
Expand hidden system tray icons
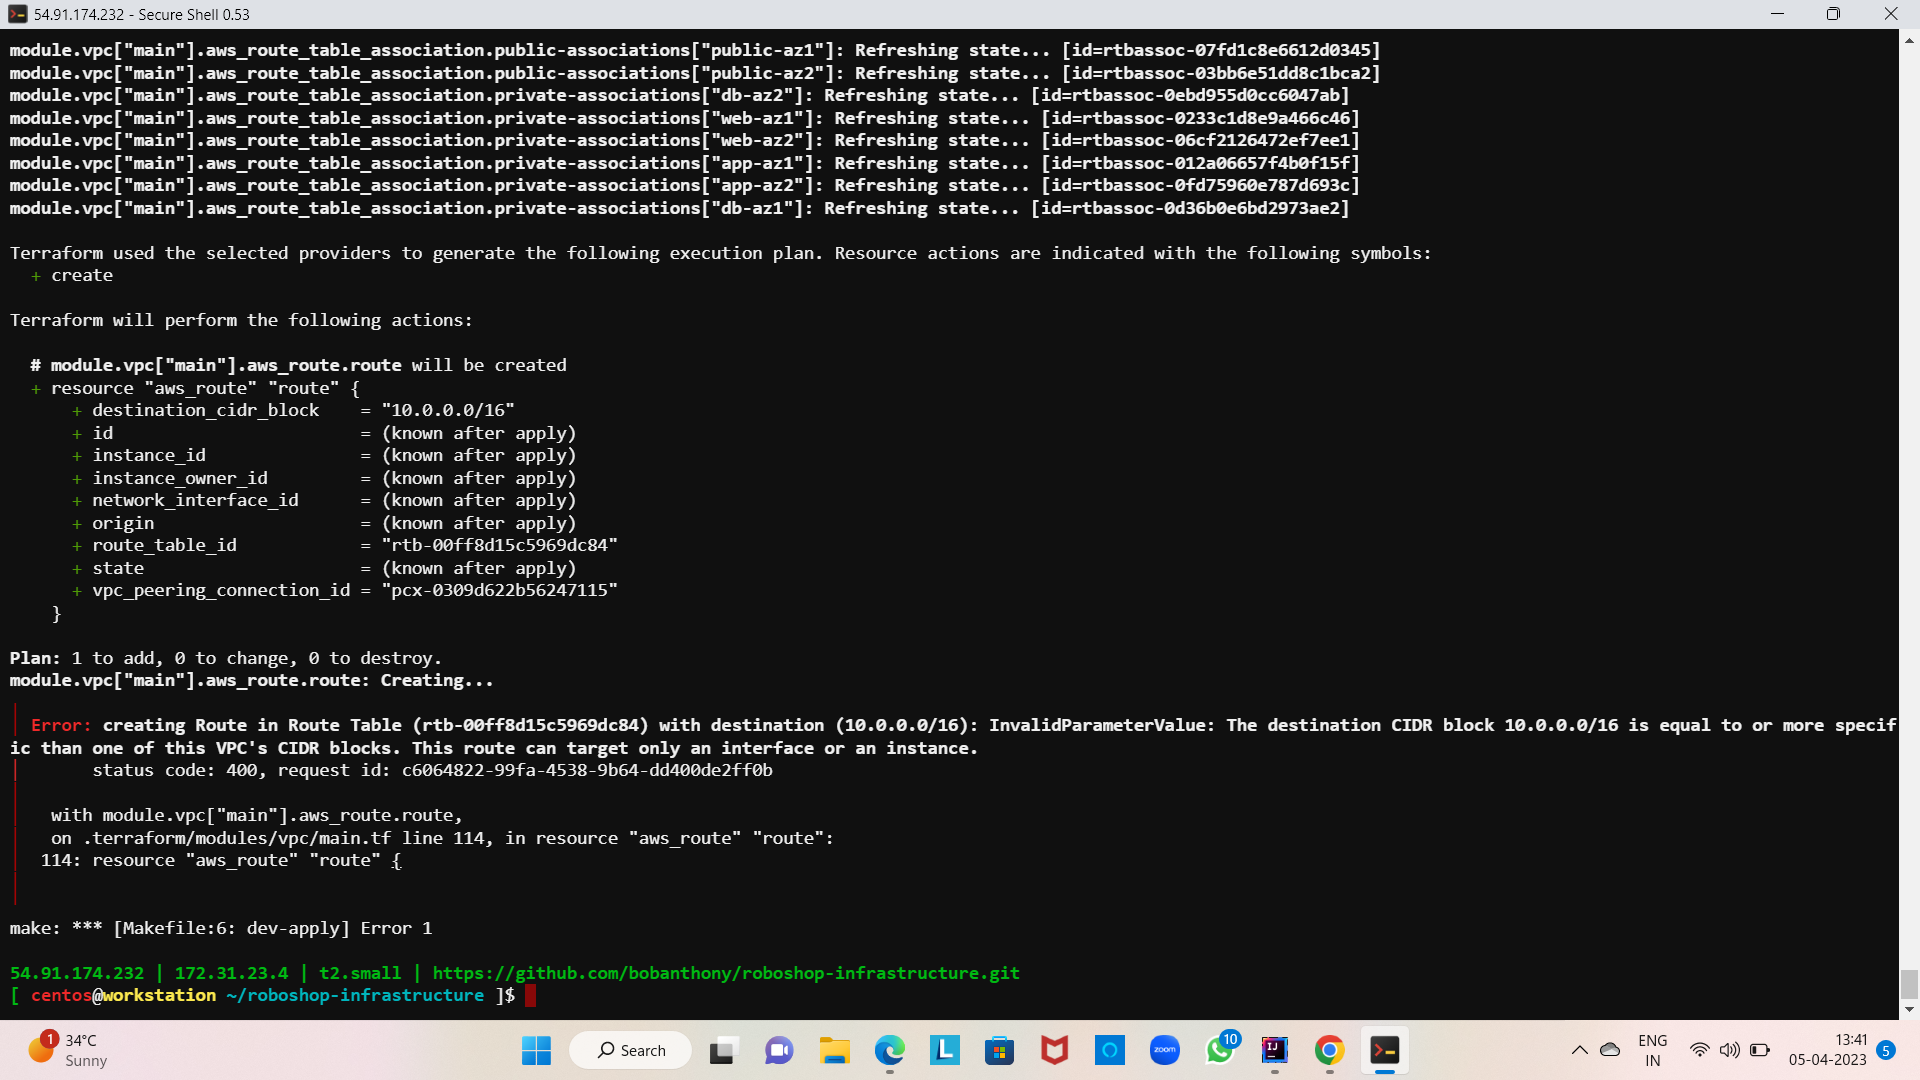[1580, 1050]
